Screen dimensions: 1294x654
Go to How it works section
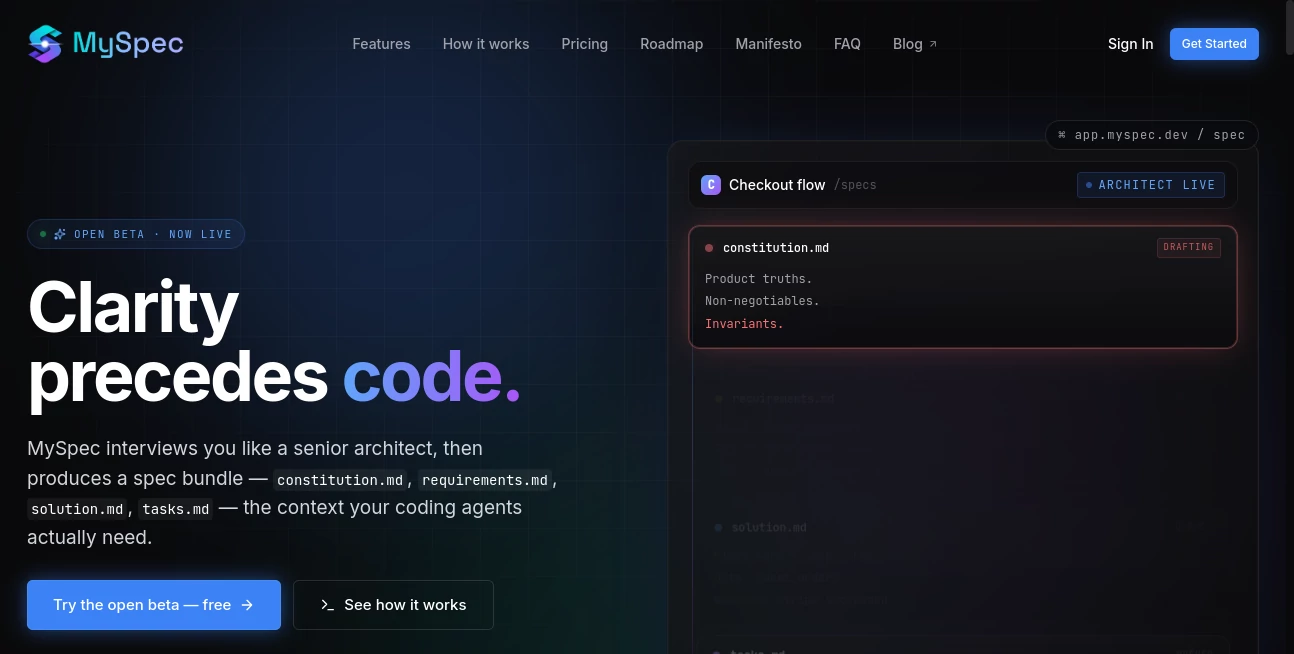486,44
